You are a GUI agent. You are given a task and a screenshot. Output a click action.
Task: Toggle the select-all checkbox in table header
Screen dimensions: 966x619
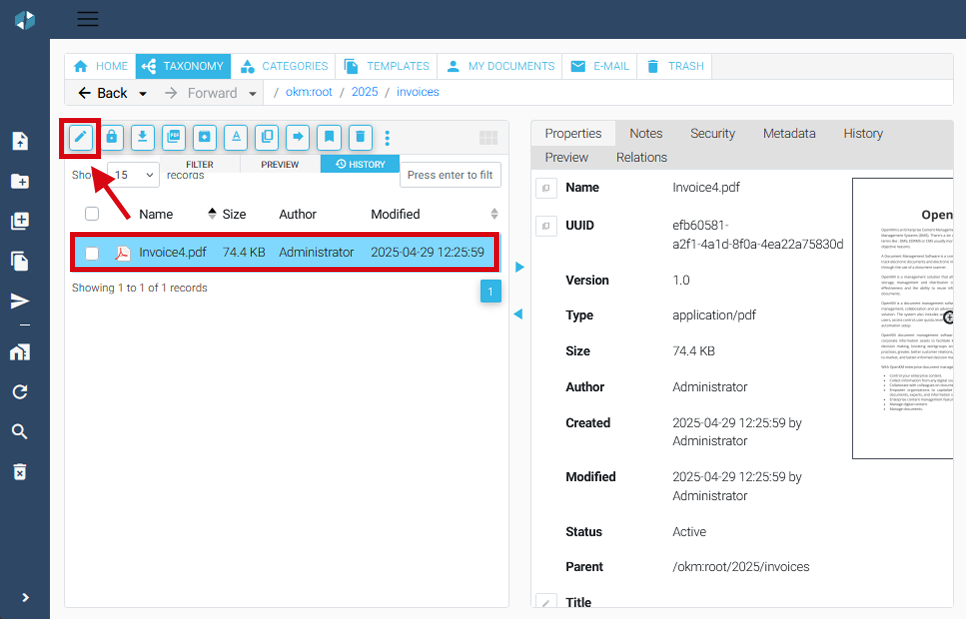(x=92, y=214)
